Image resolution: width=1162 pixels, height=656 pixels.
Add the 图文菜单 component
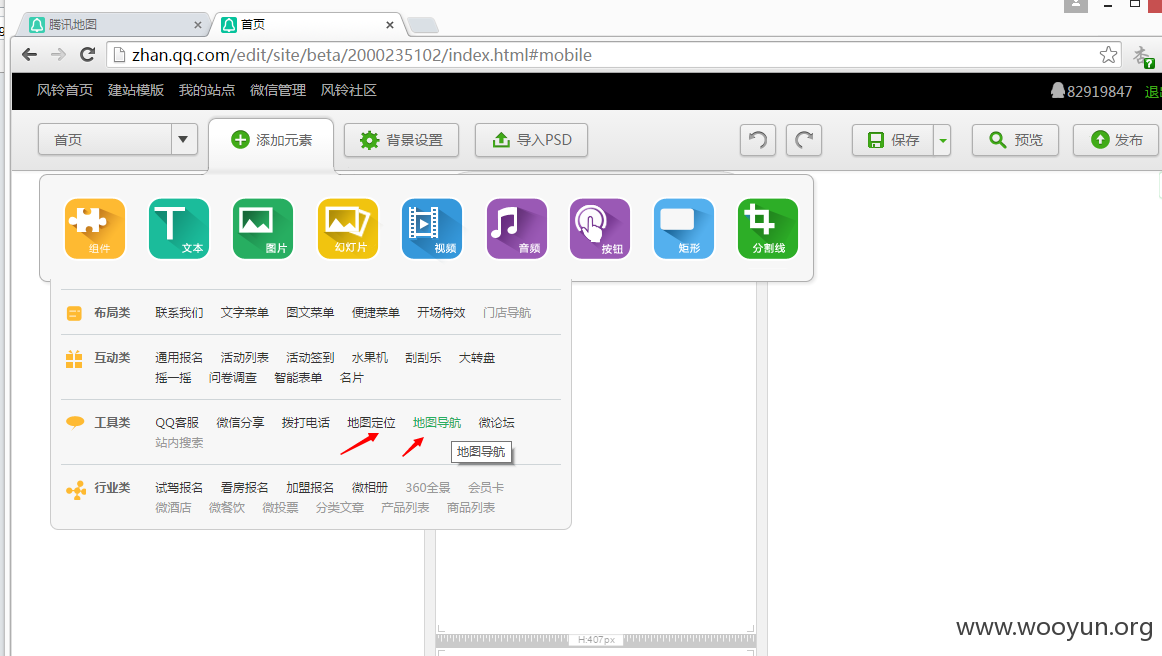click(x=310, y=313)
